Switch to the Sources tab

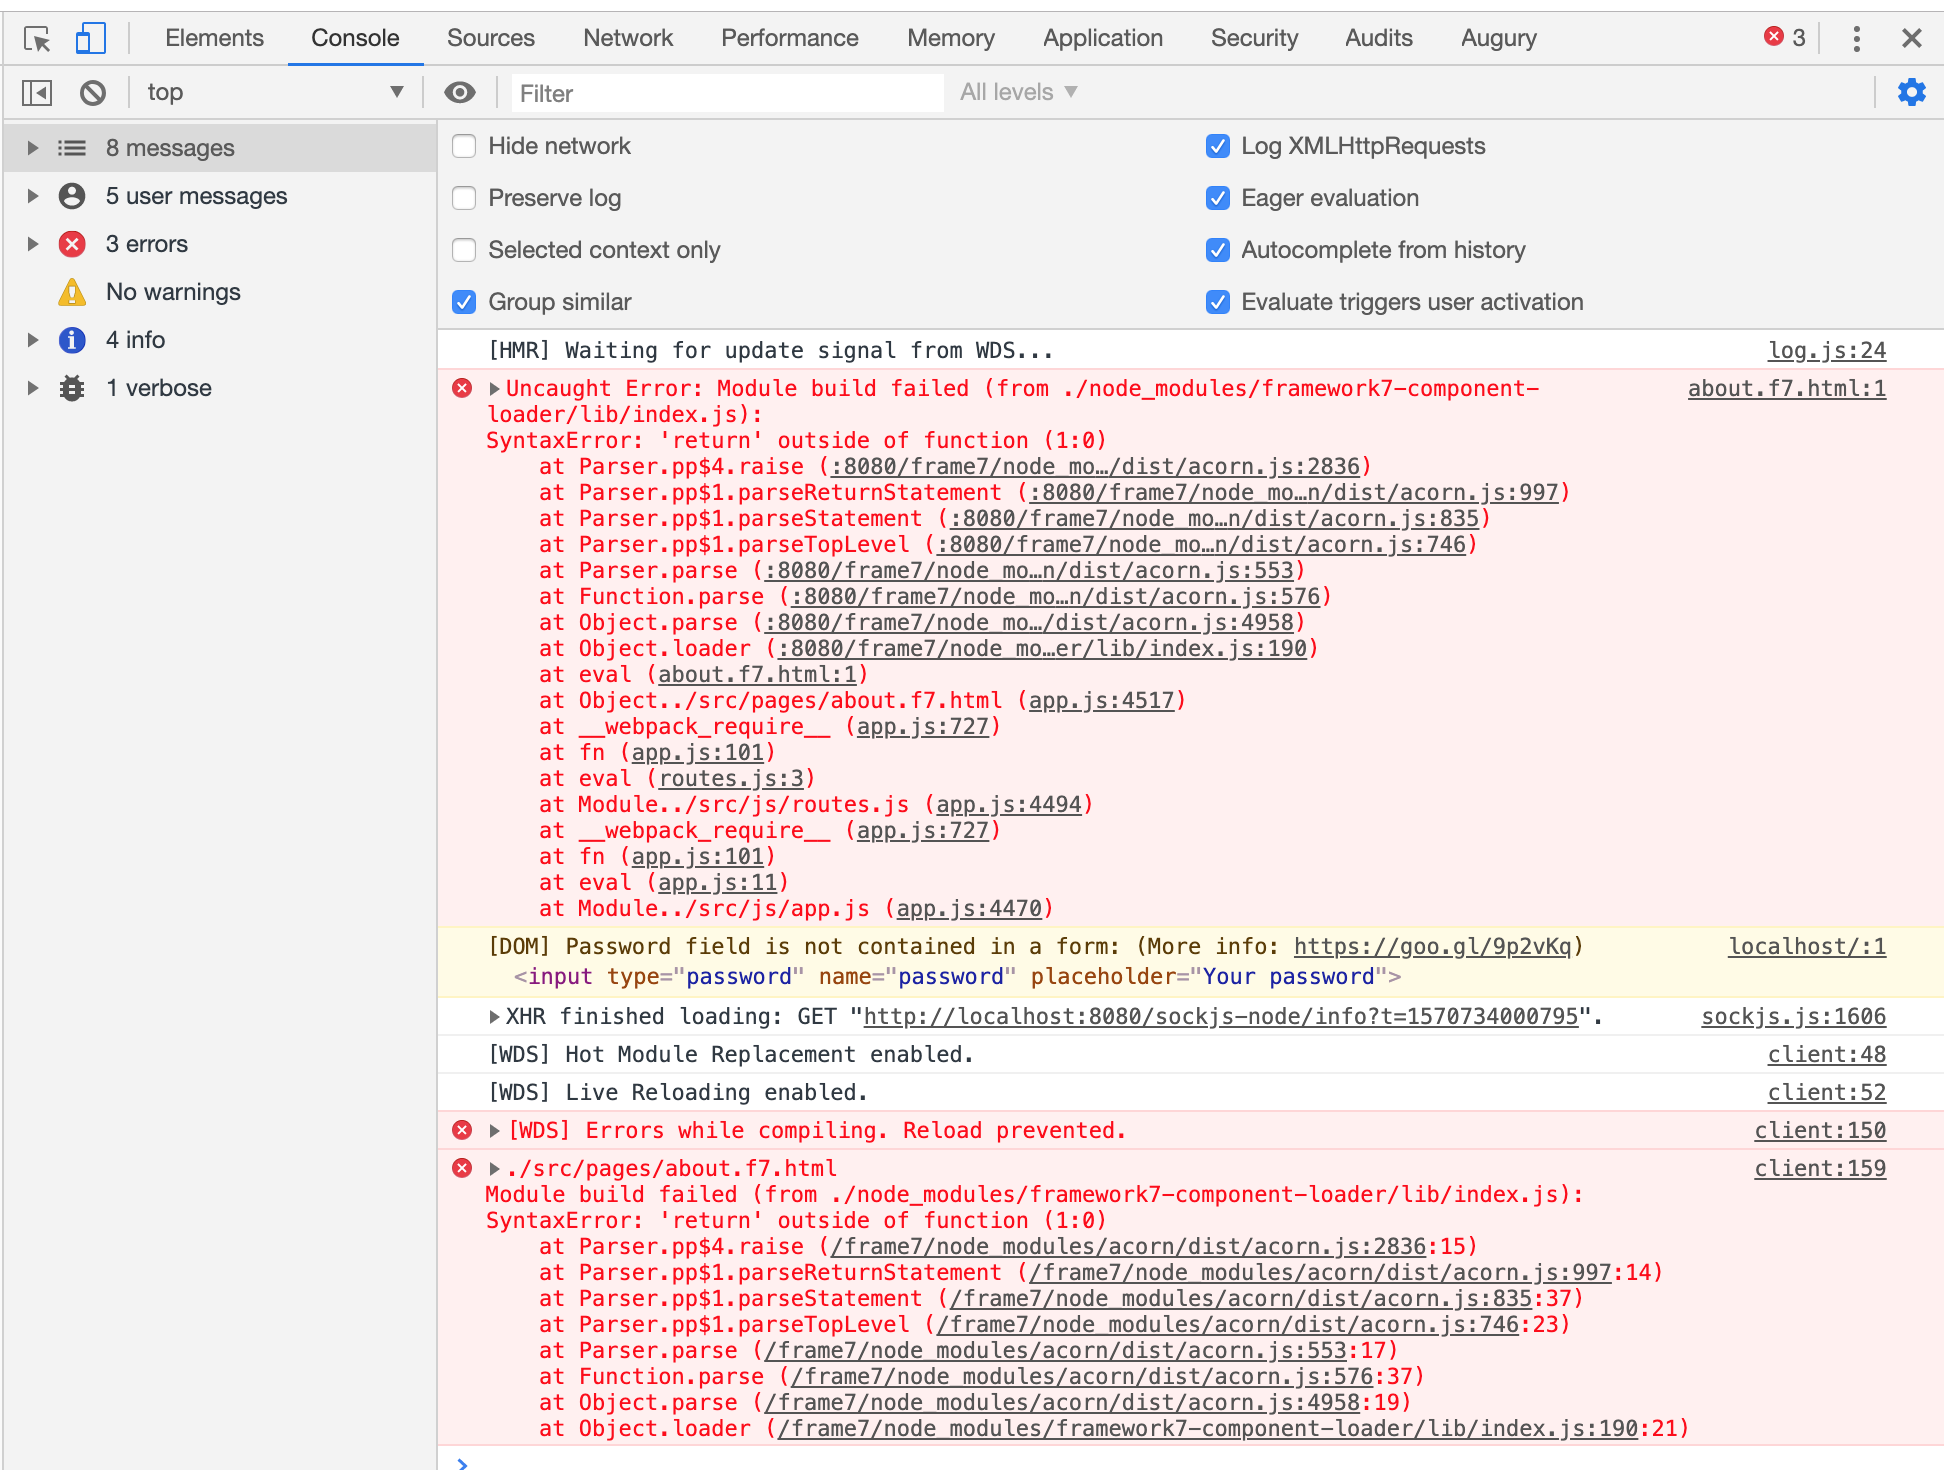[491, 38]
